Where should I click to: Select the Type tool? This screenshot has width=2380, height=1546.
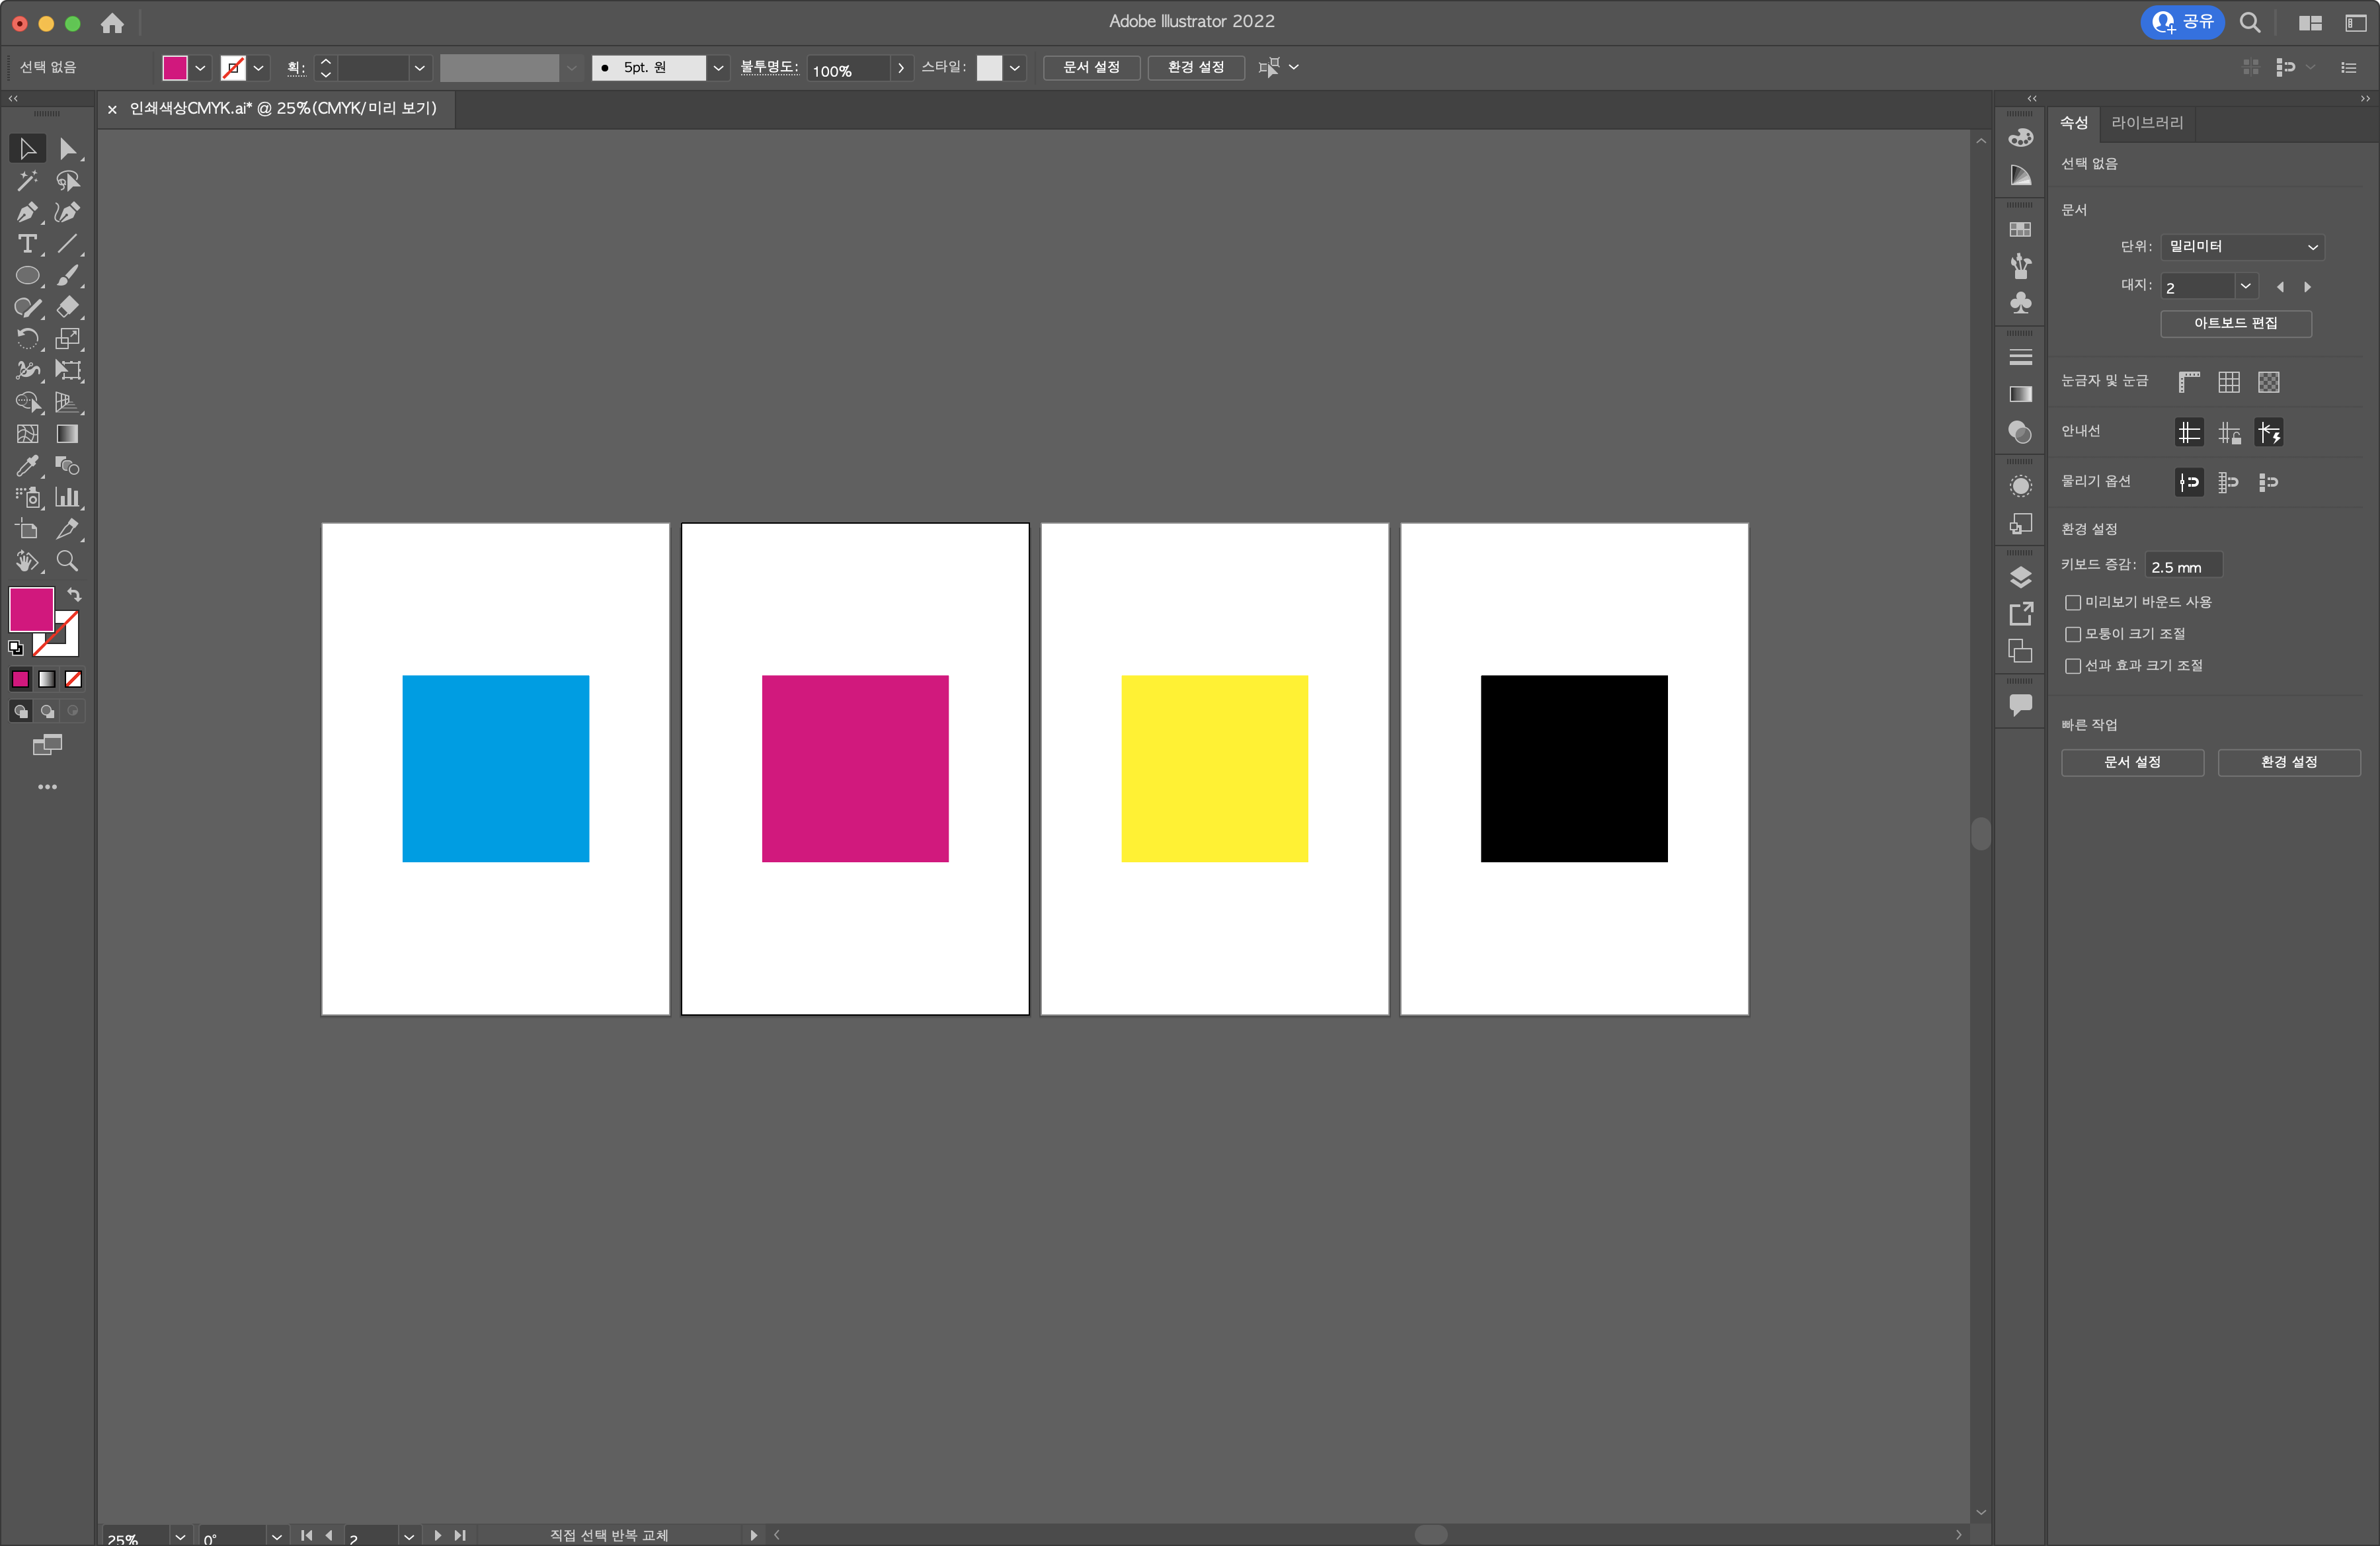[x=27, y=244]
